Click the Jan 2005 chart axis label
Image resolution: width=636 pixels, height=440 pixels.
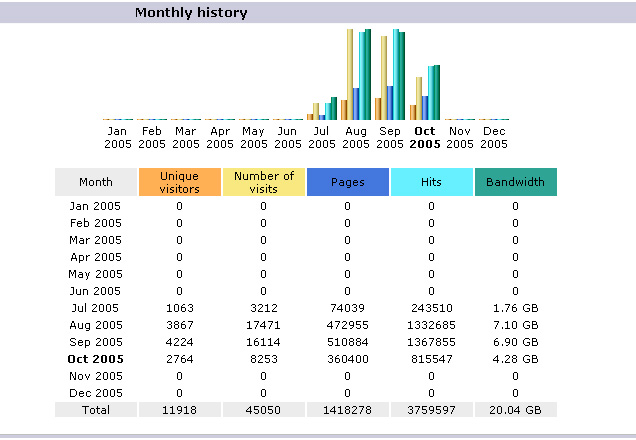pyautogui.click(x=118, y=137)
